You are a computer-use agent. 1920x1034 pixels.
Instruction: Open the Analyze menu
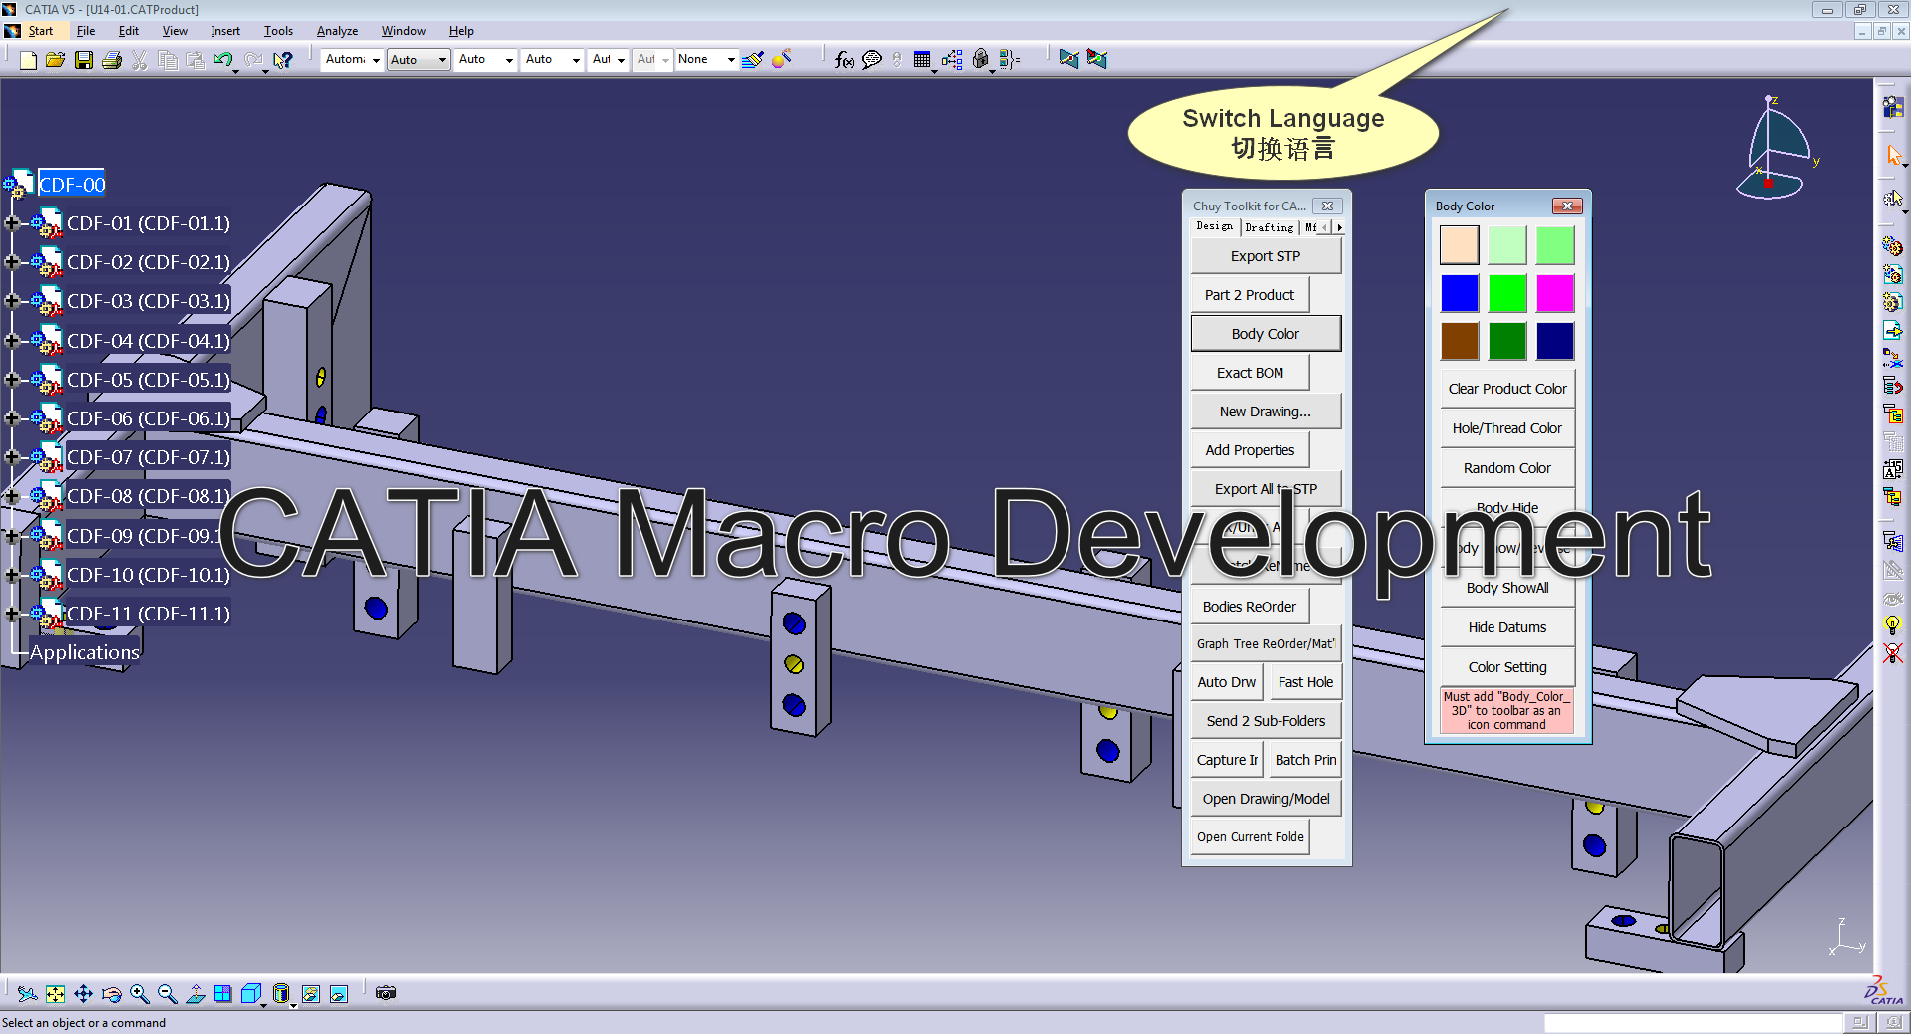click(337, 31)
